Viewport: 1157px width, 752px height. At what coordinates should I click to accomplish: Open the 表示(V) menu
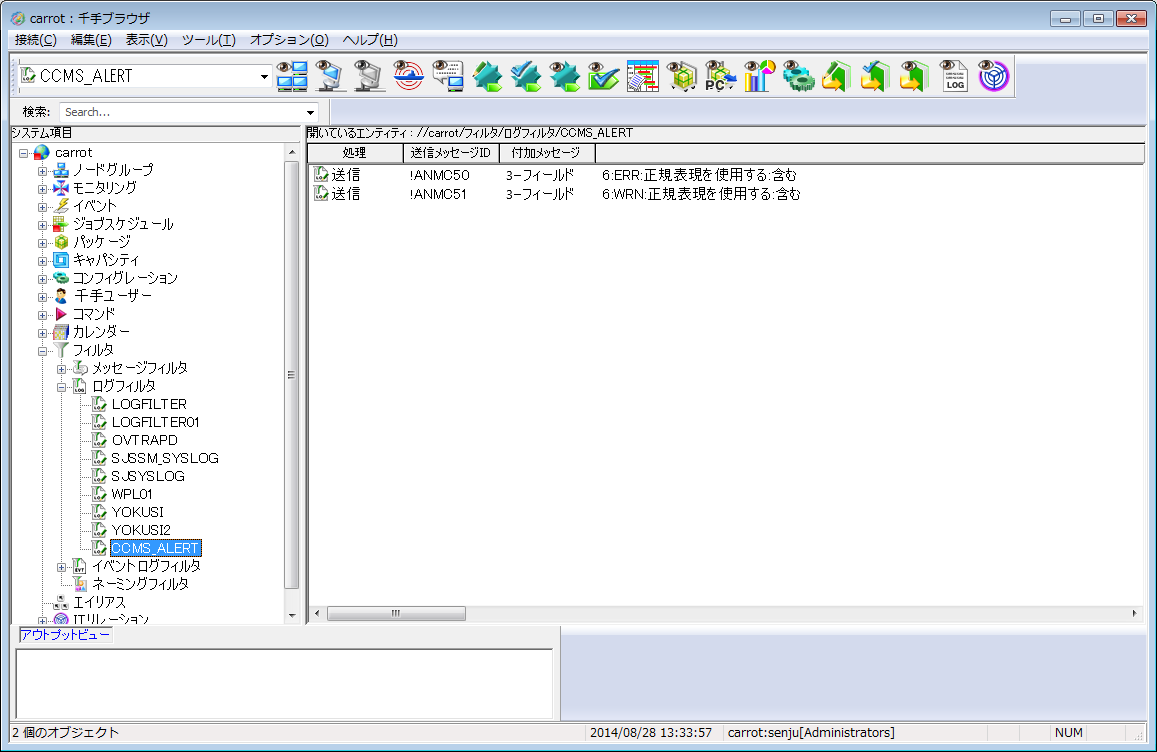[146, 40]
